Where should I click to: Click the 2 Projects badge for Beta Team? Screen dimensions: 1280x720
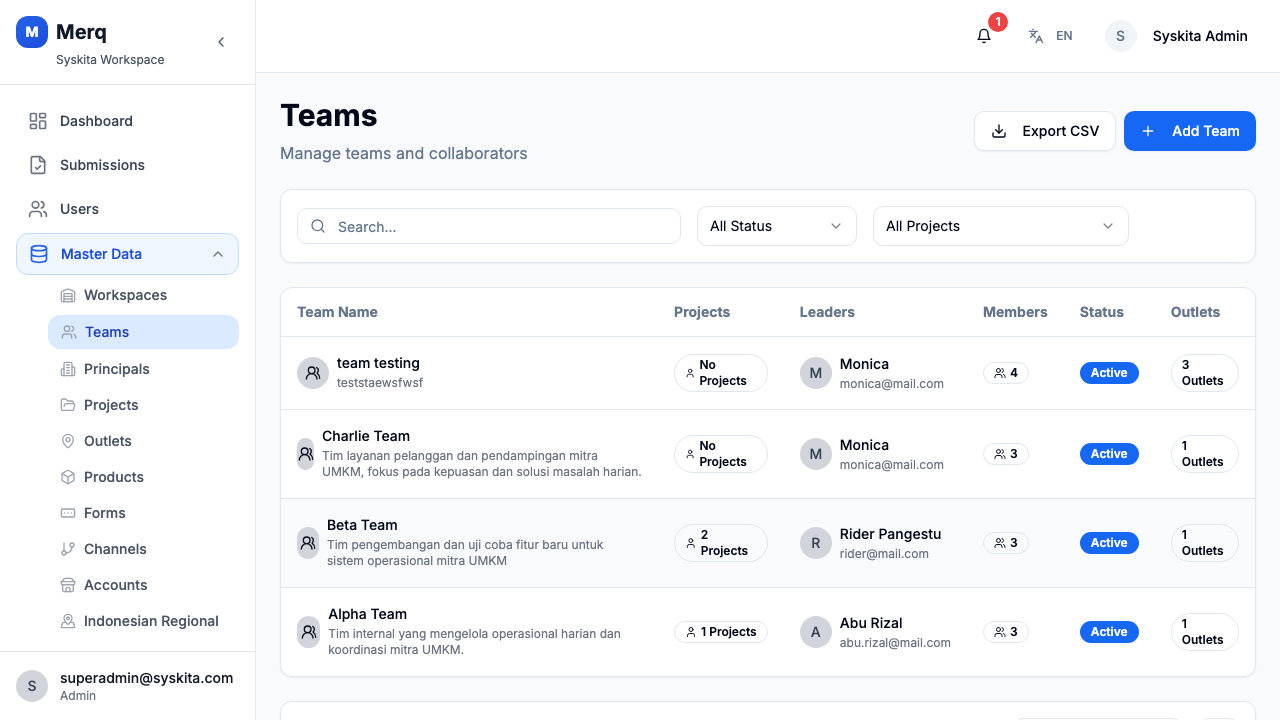coord(721,543)
